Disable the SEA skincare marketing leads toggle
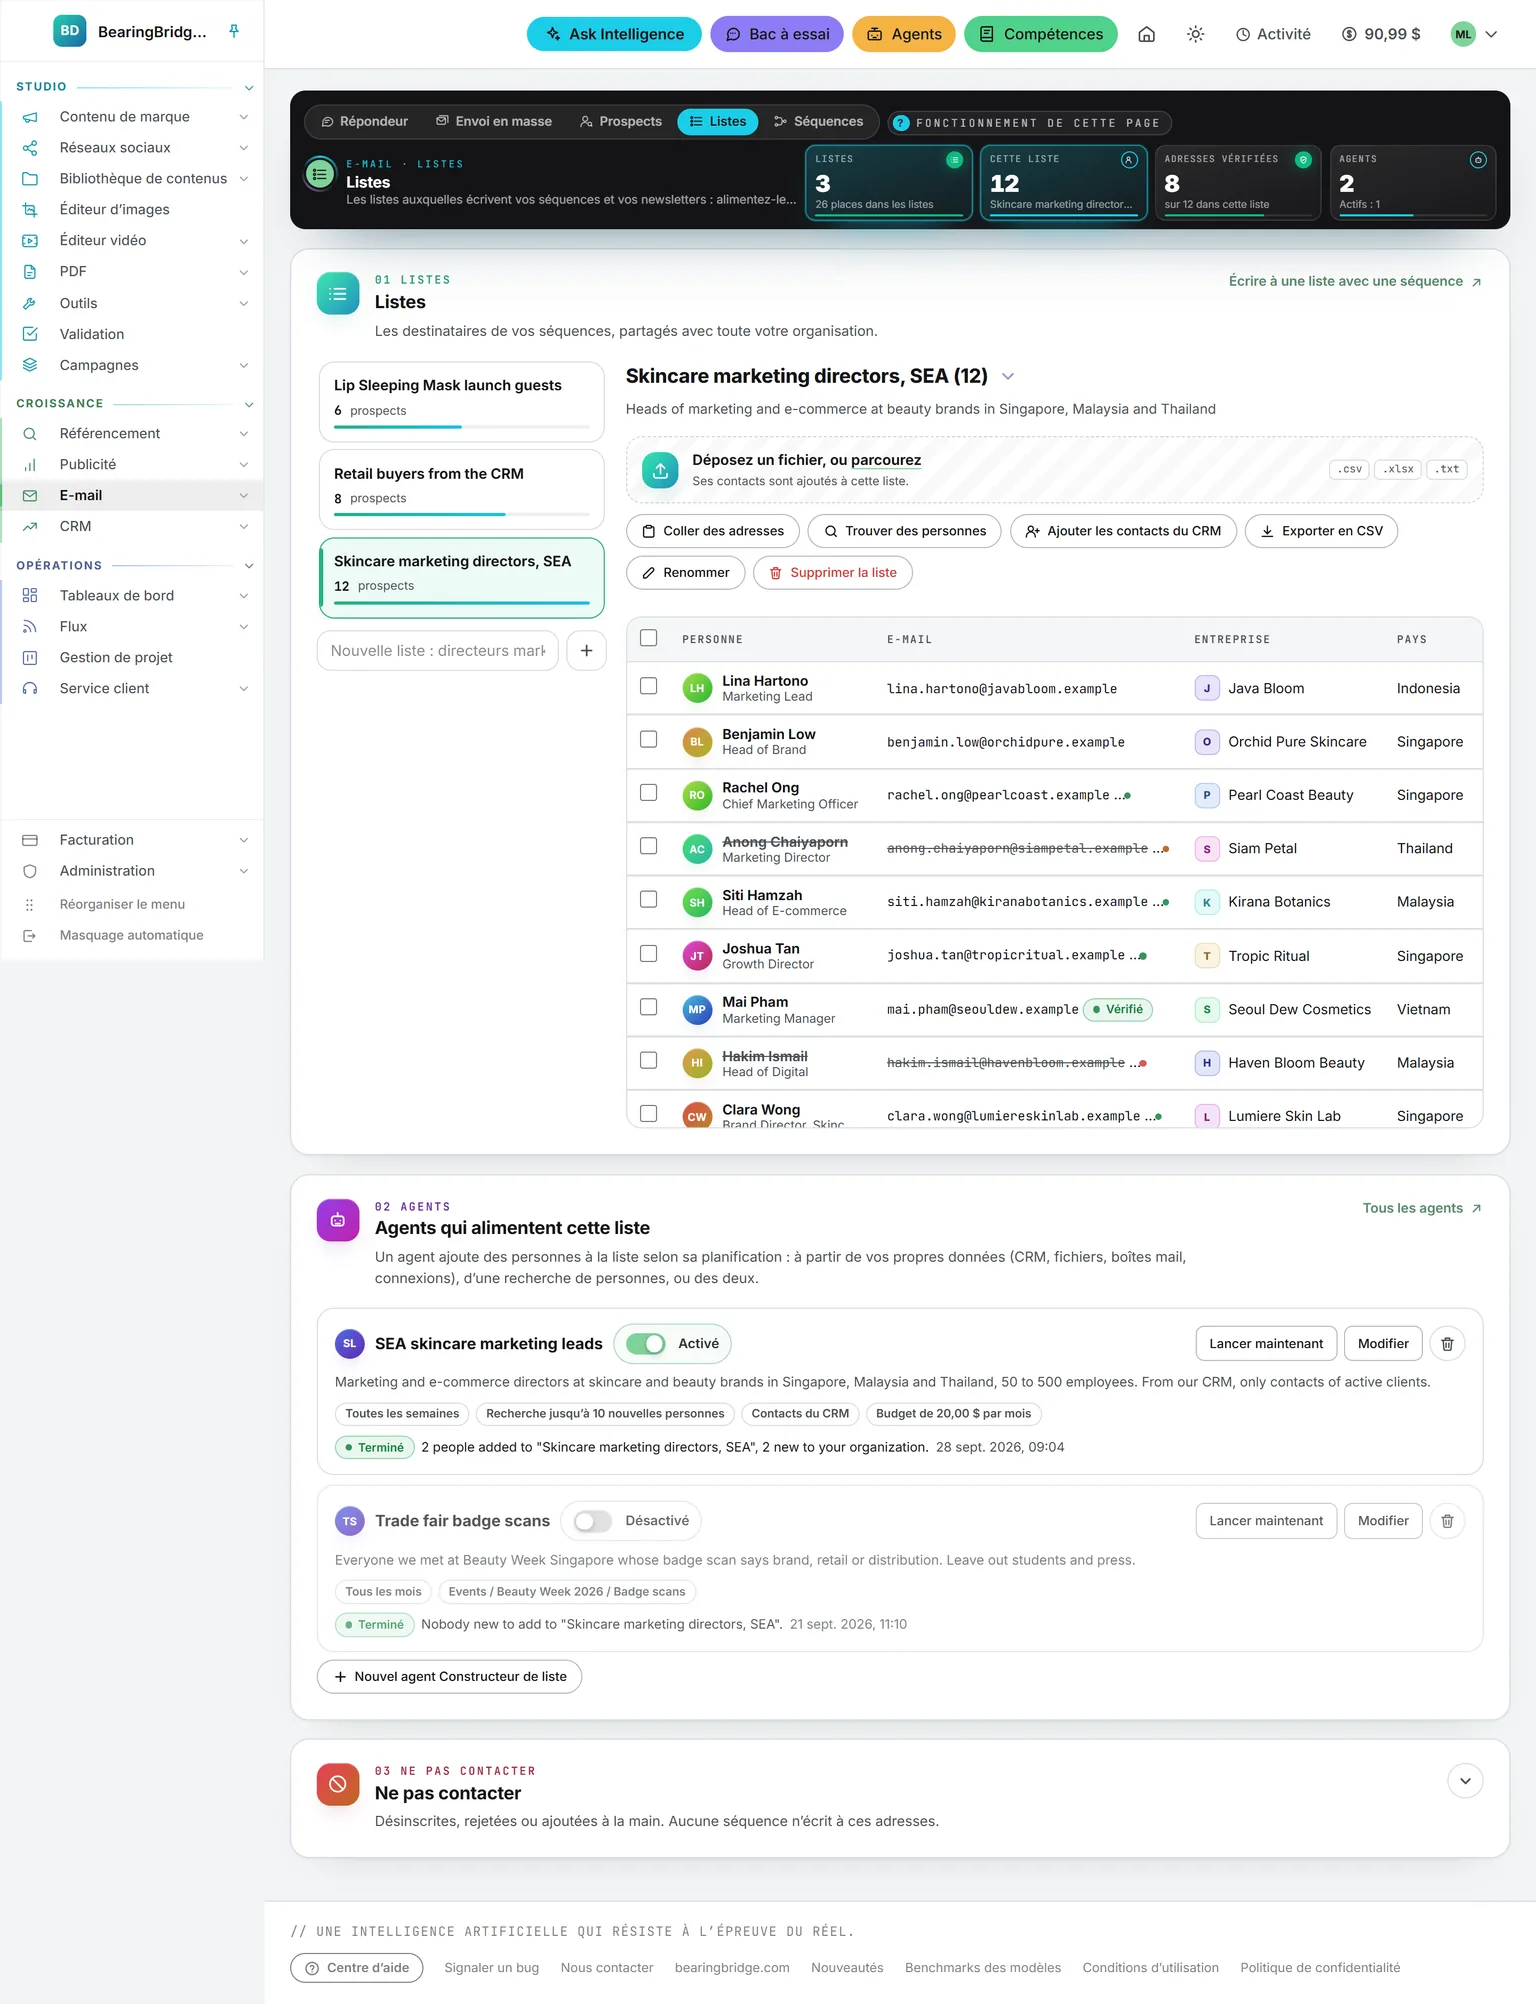Screen dimensions: 1536x2004 click(x=646, y=1343)
